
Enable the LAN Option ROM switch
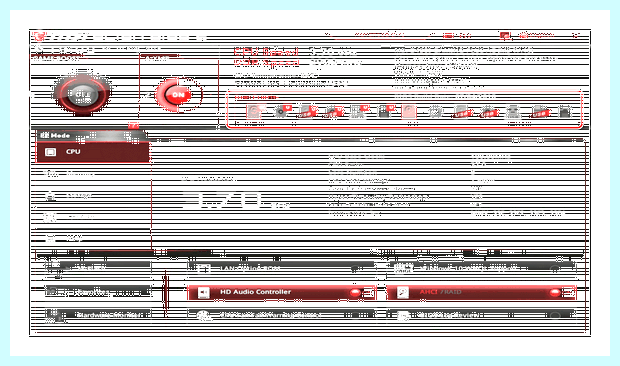point(355,269)
